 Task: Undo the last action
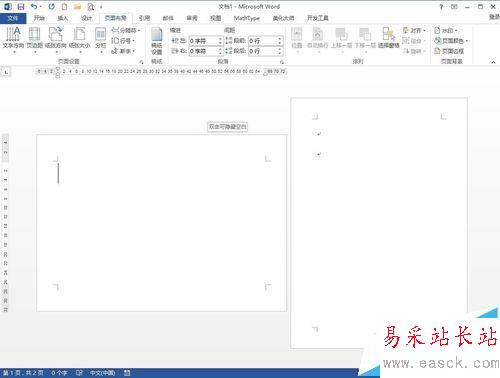(34, 6)
